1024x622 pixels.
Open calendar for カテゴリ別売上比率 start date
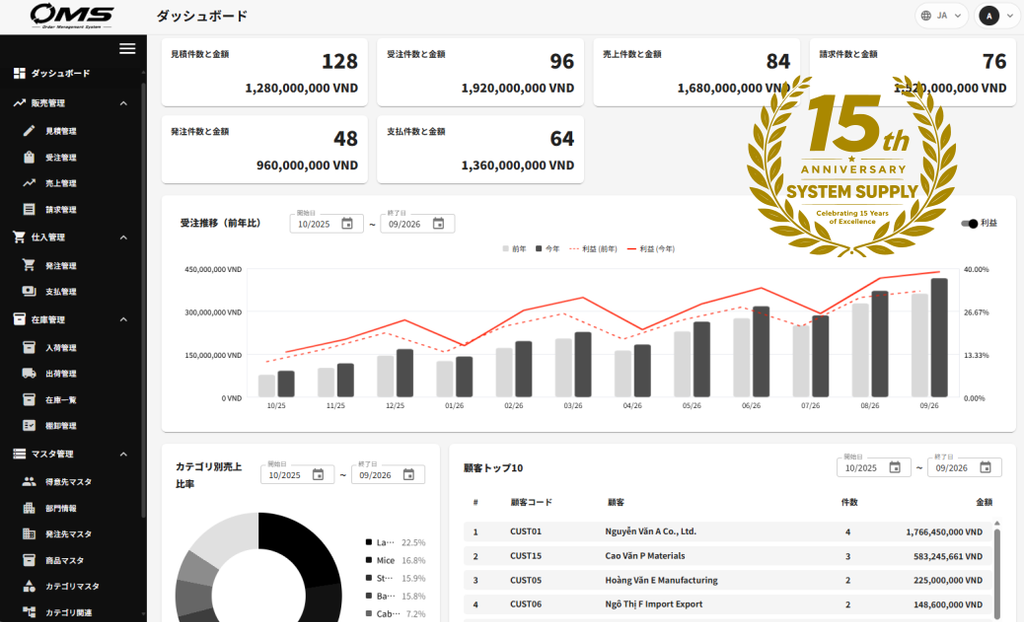pyautogui.click(x=318, y=474)
